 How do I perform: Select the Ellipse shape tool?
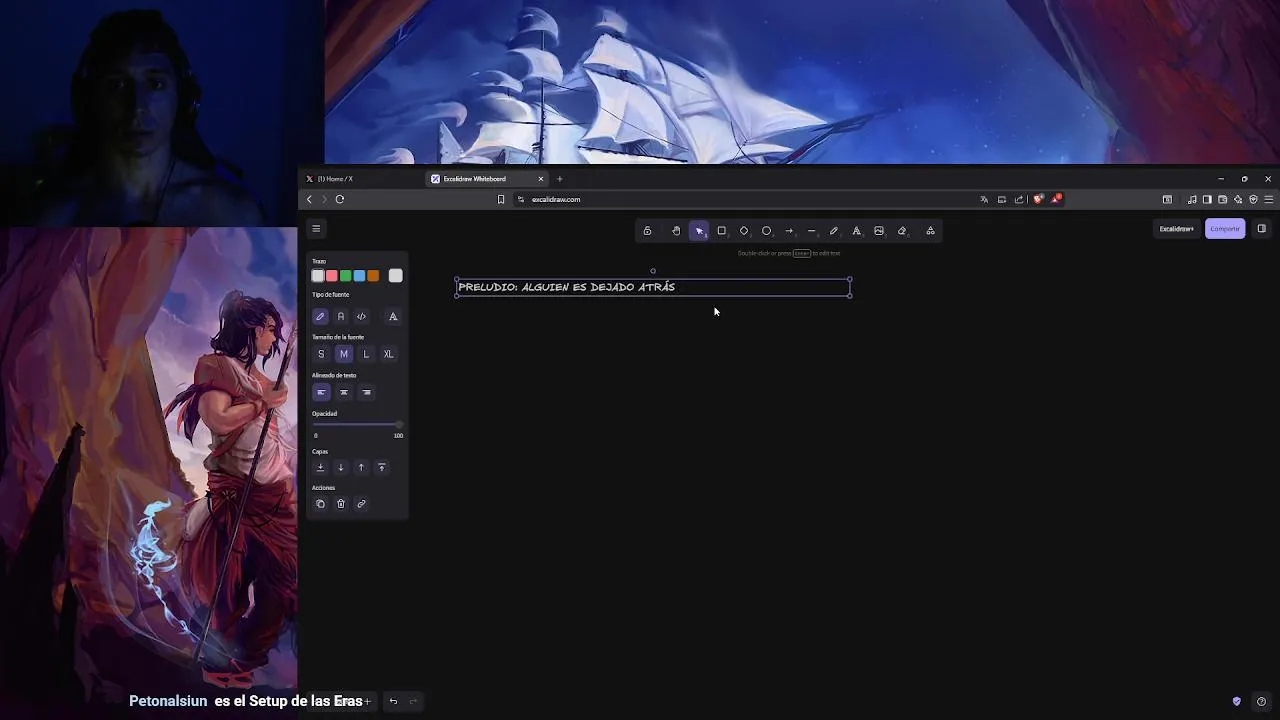coord(767,231)
